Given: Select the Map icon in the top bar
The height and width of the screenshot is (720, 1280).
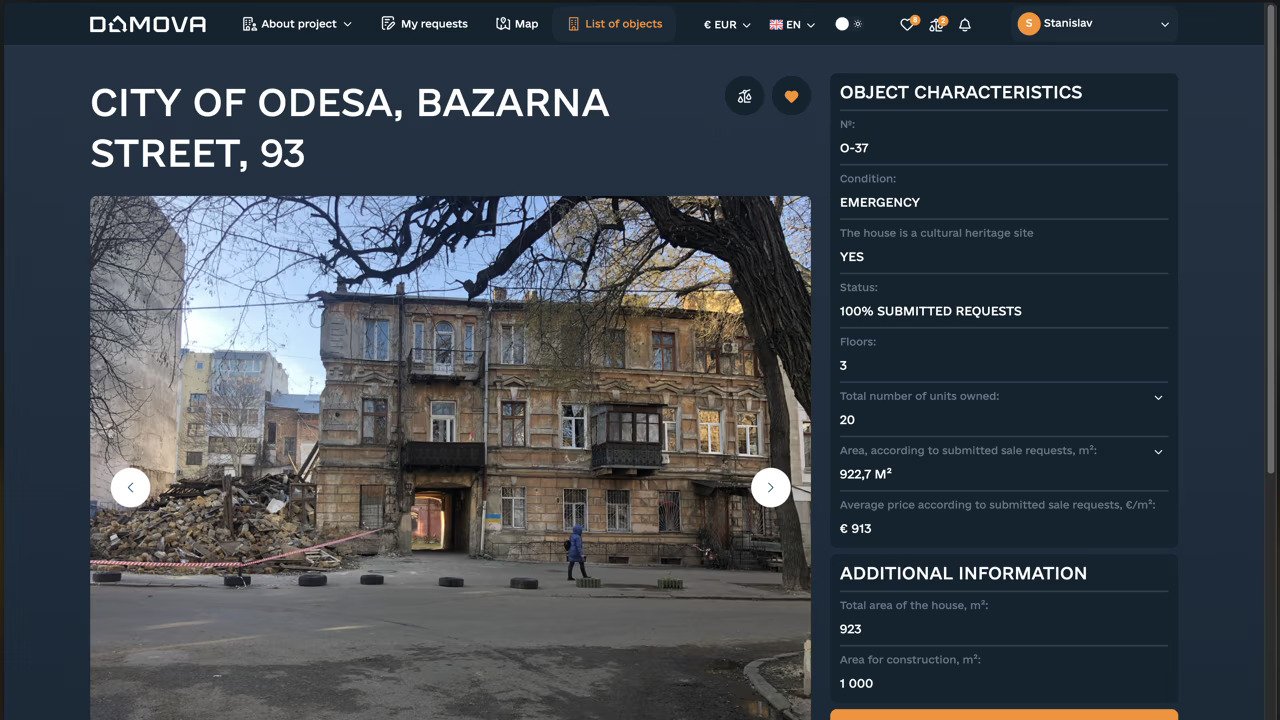Looking at the screenshot, I should pyautogui.click(x=516, y=23).
